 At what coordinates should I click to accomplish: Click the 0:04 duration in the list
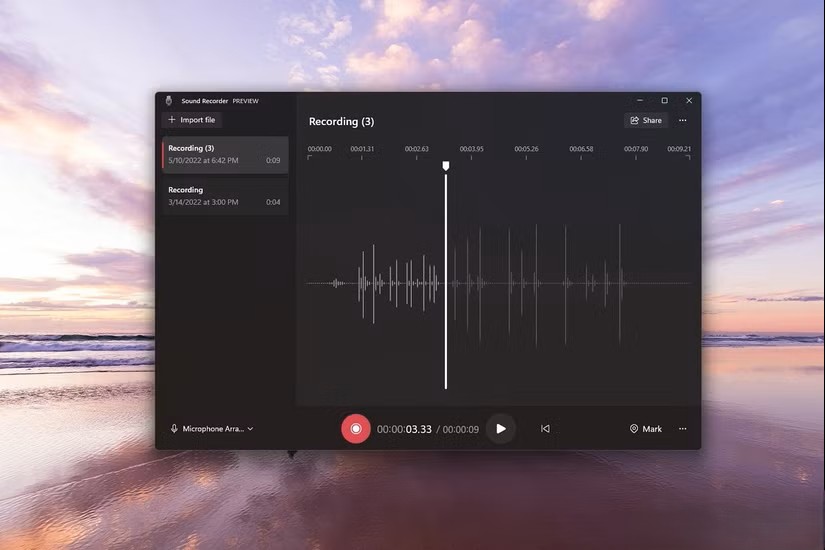click(x=273, y=202)
